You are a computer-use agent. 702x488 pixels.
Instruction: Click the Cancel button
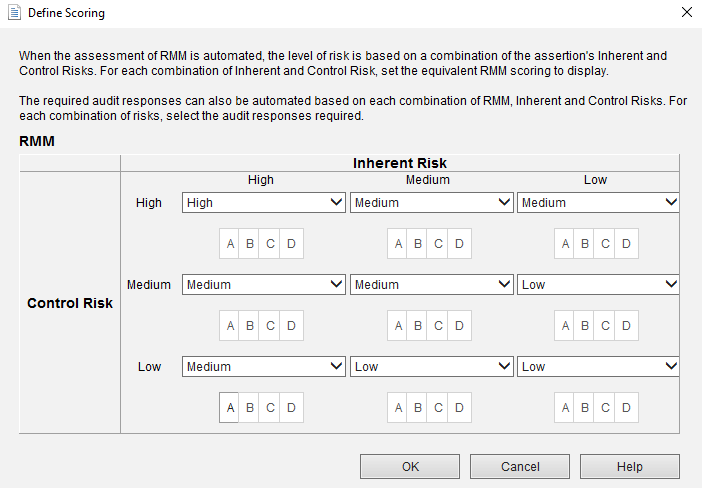coord(519,466)
